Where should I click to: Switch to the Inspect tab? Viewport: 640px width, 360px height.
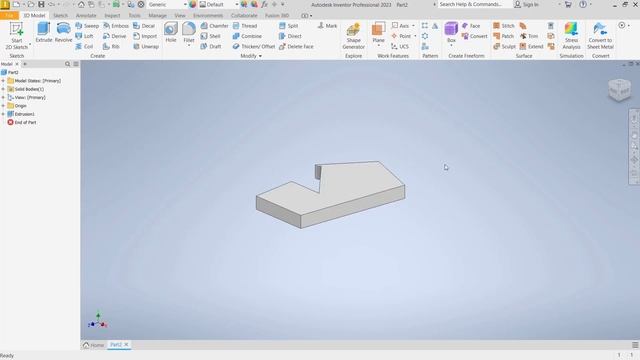[112, 16]
